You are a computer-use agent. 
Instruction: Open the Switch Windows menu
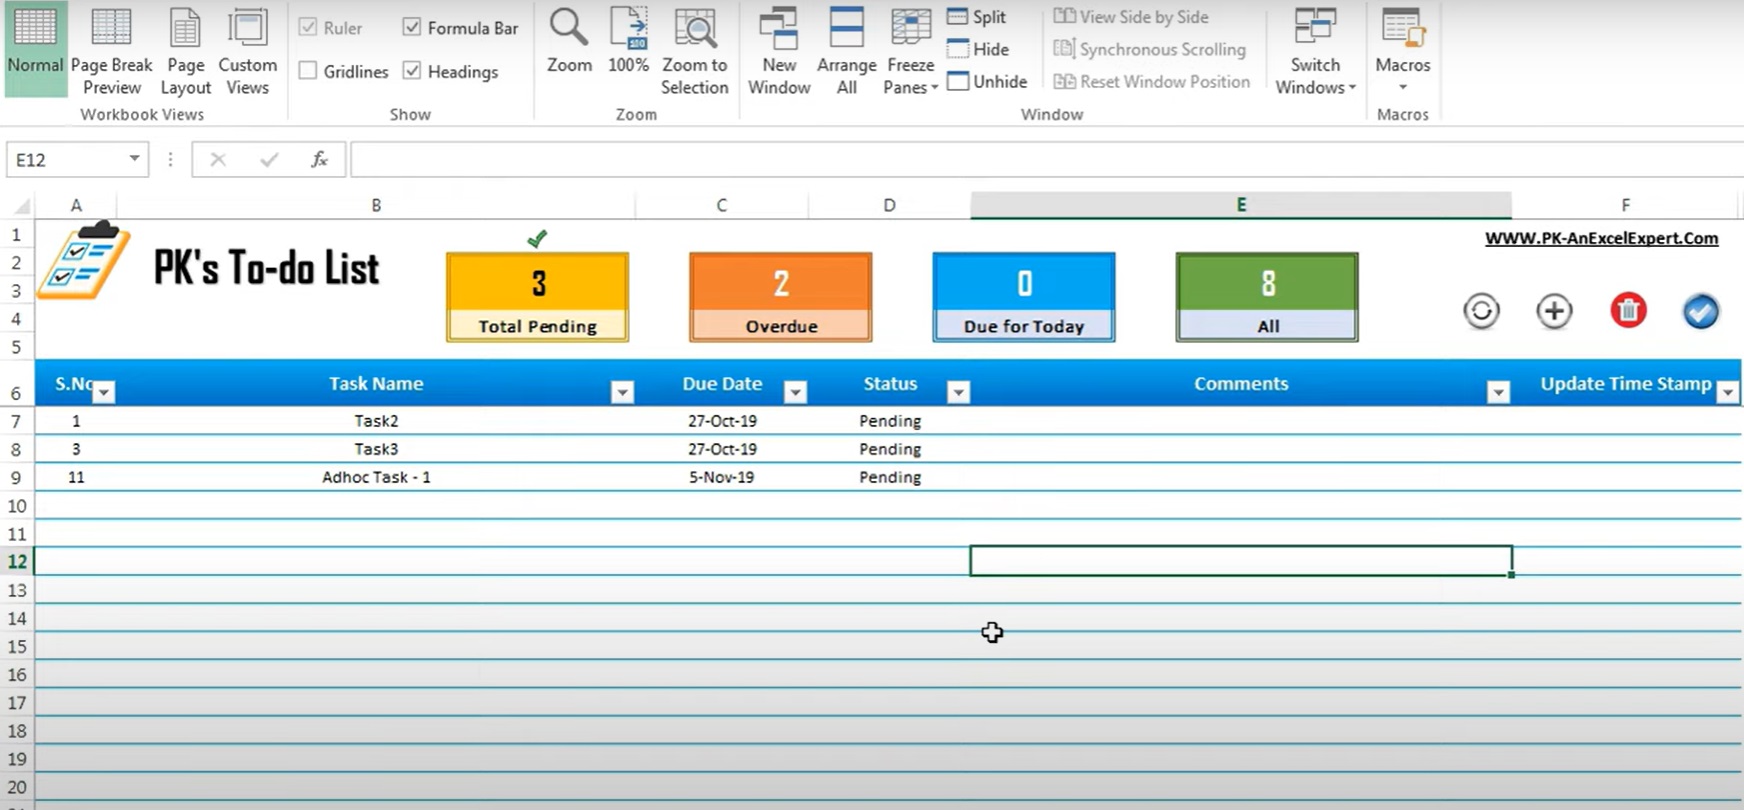tap(1315, 52)
